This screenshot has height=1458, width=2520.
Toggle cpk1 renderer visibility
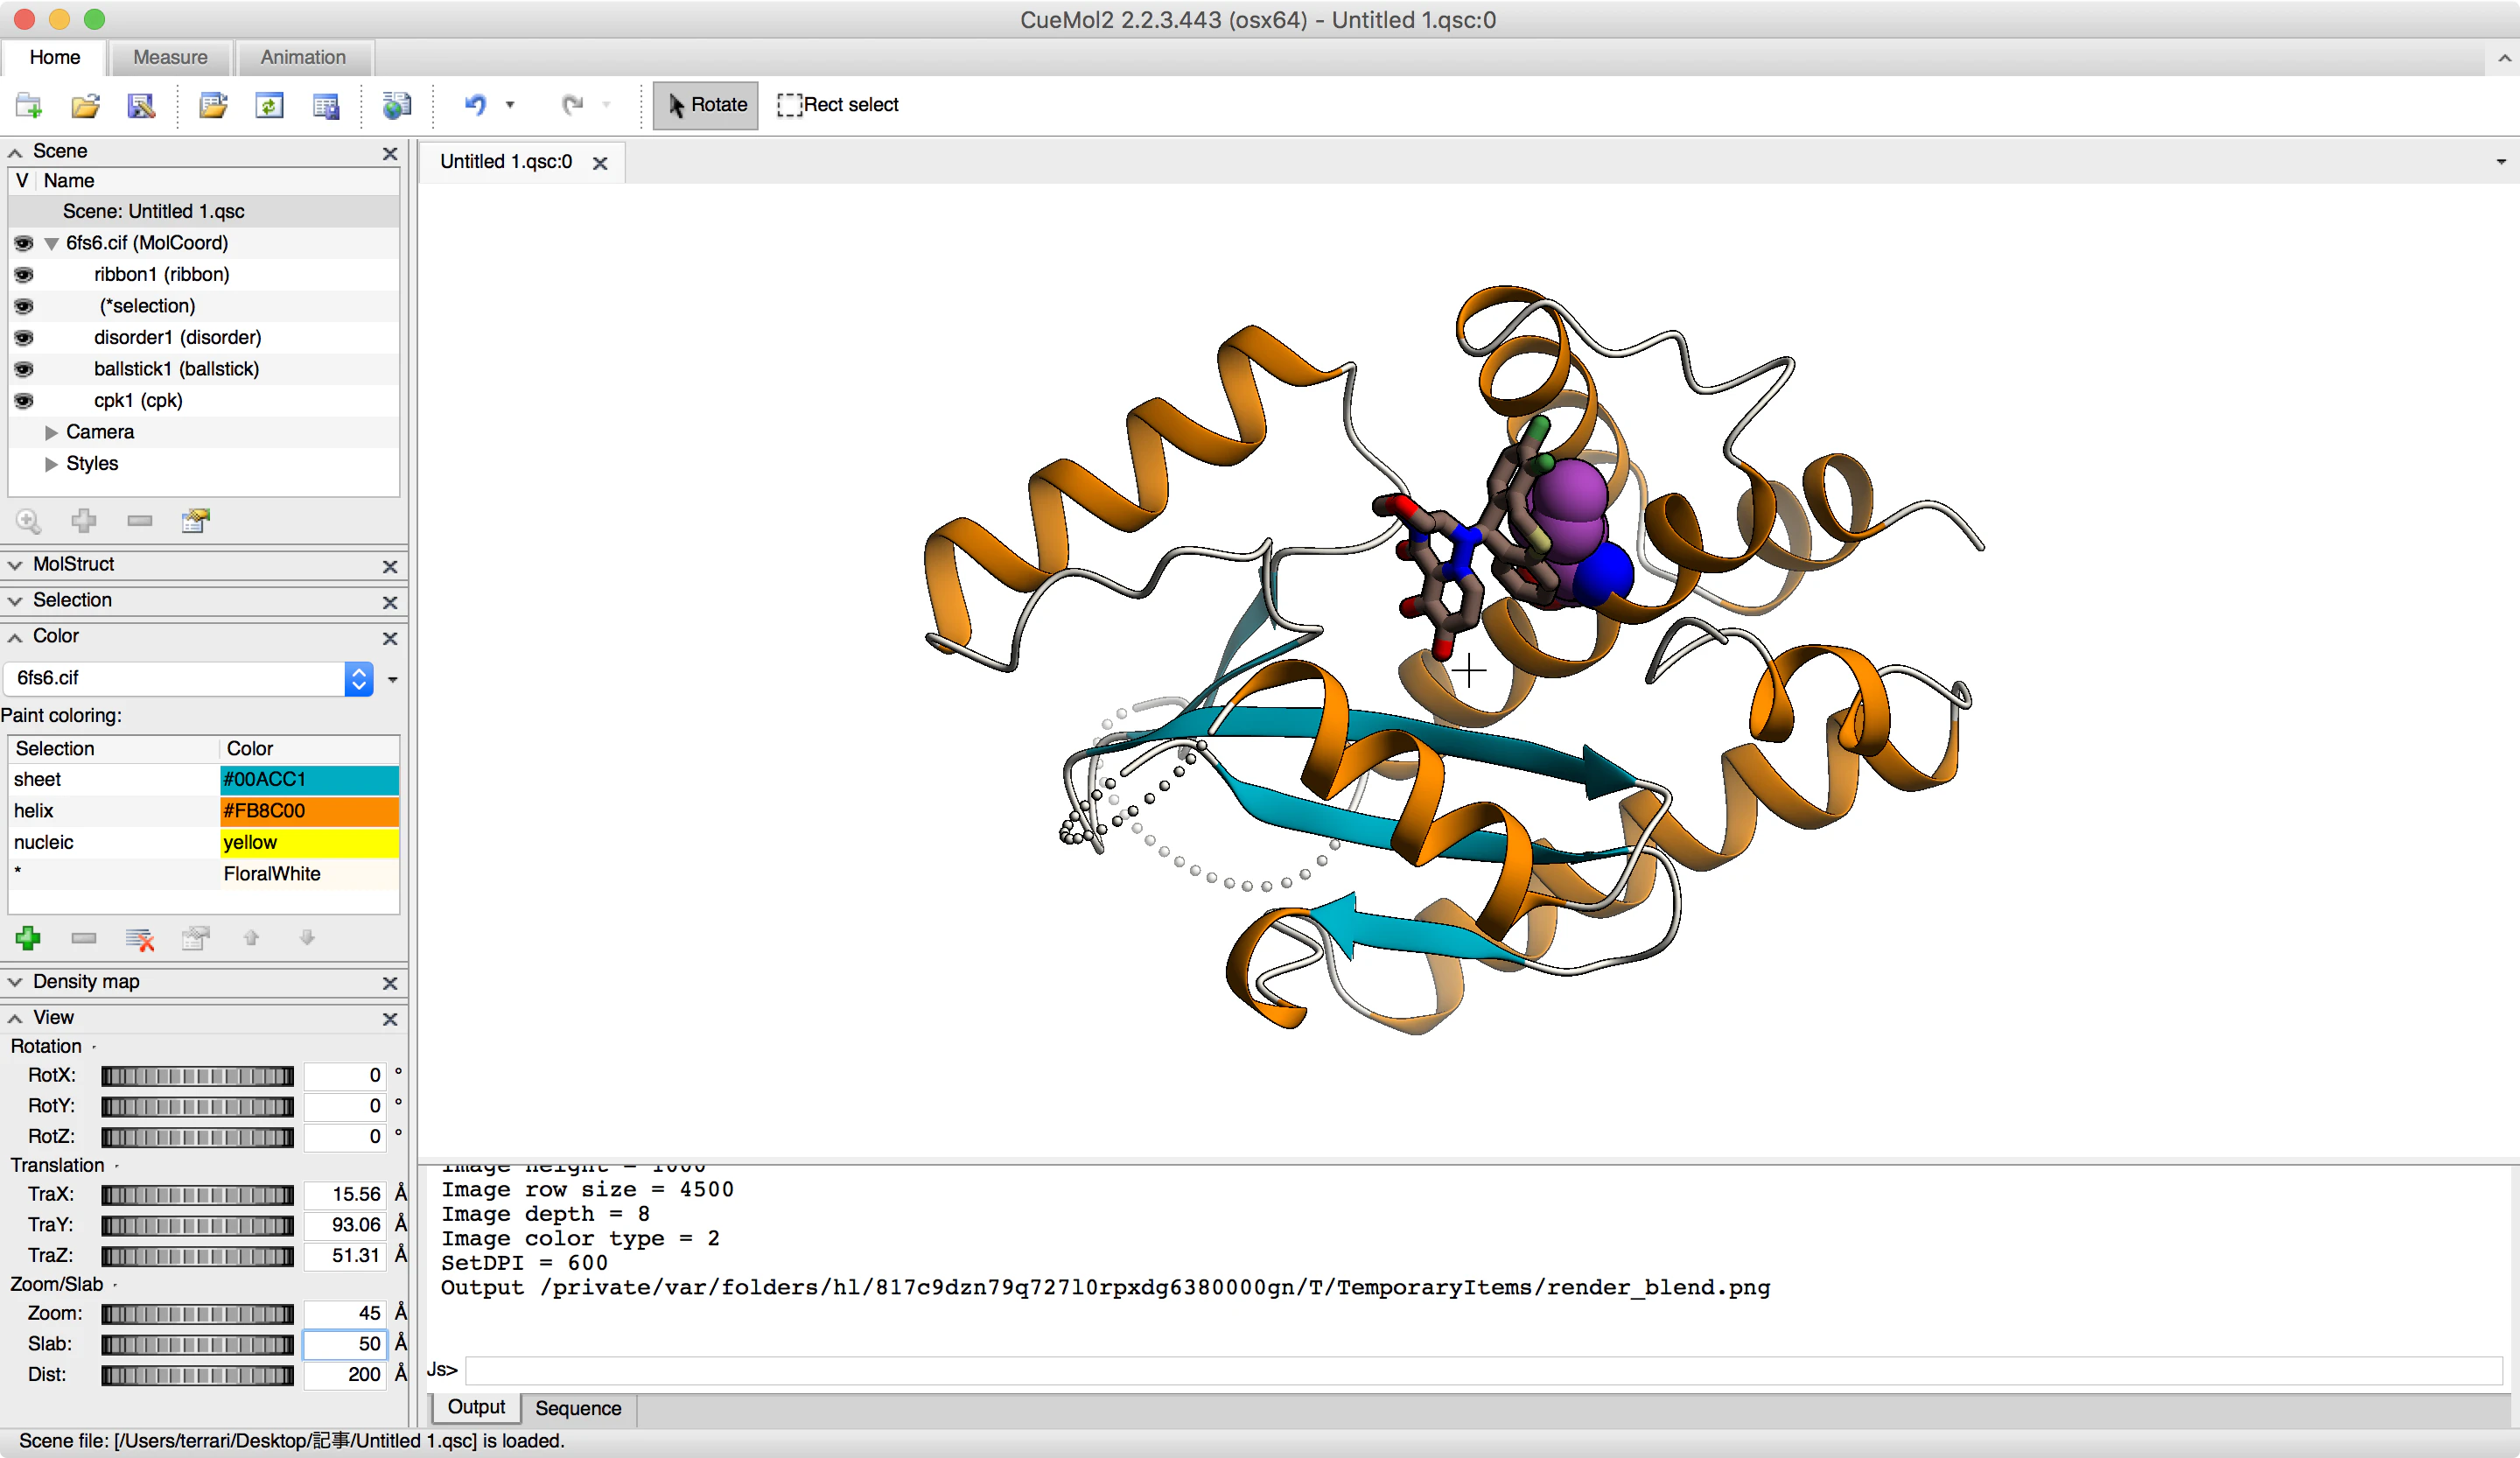pyautogui.click(x=23, y=400)
